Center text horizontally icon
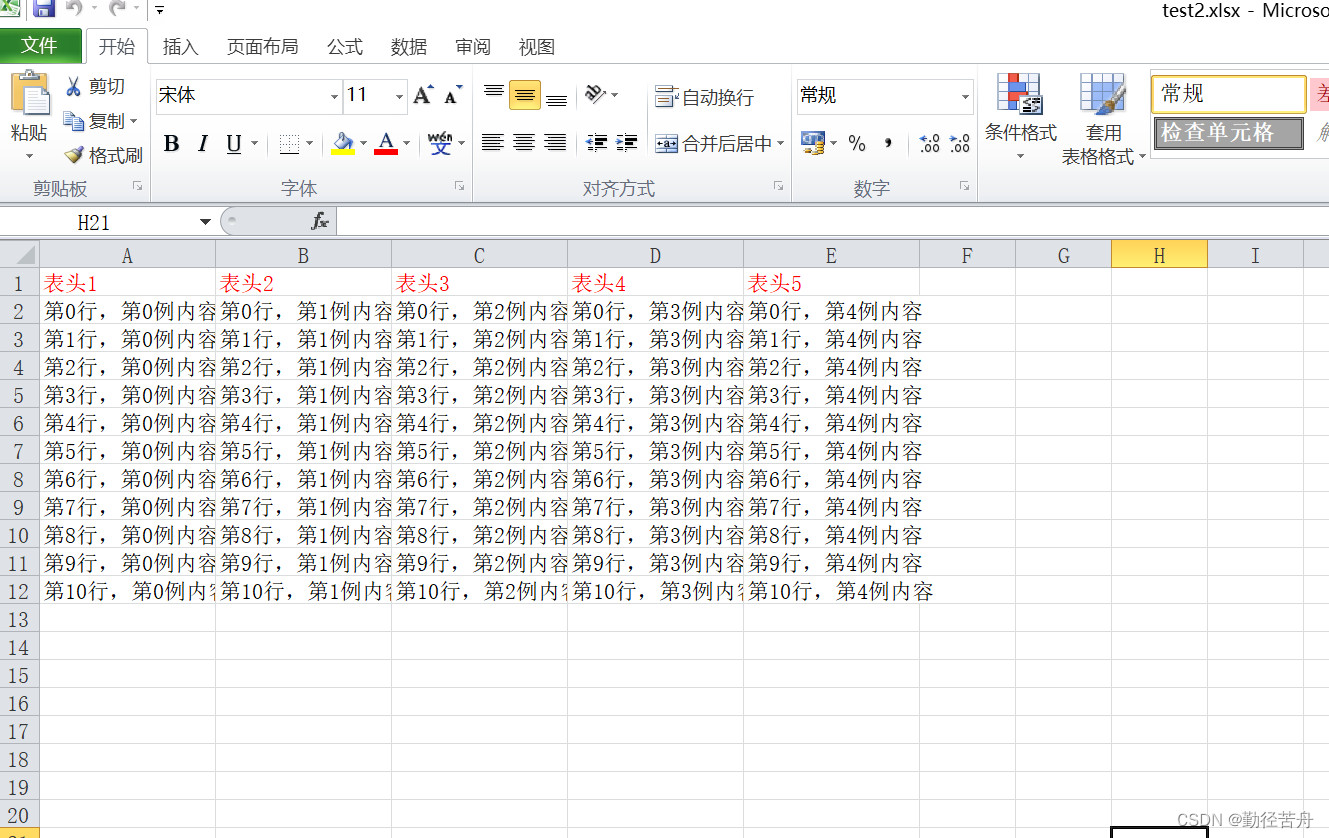 click(524, 143)
